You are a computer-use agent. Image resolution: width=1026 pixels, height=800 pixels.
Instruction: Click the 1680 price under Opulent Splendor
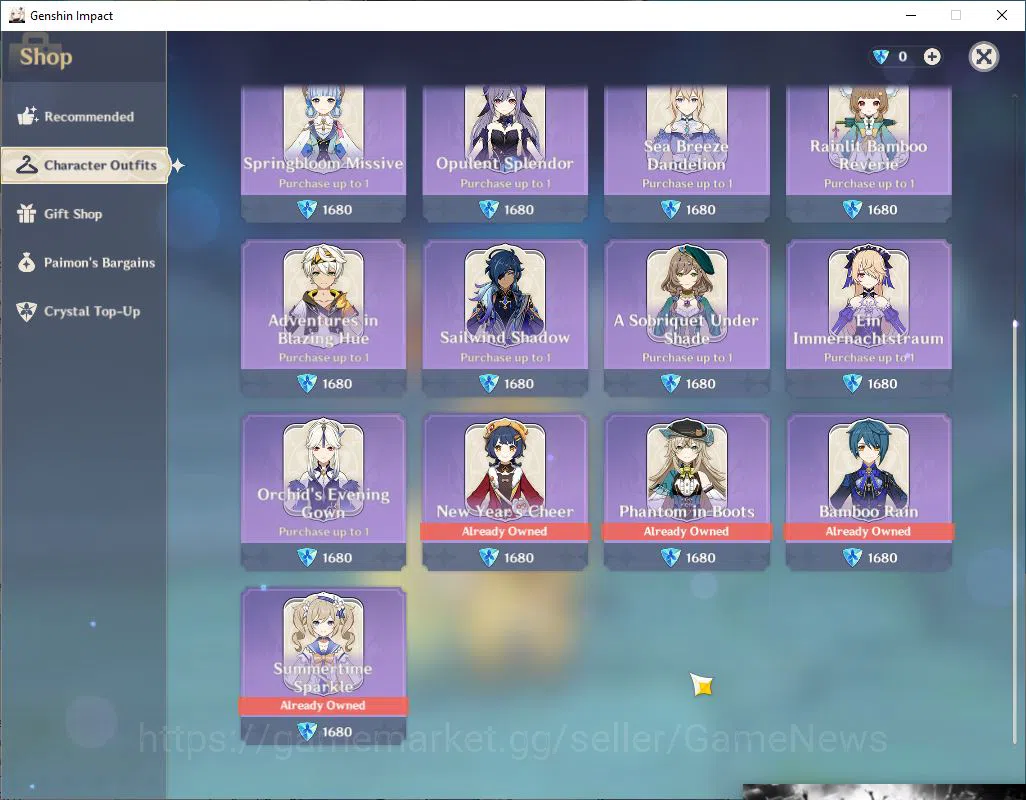[x=519, y=210]
